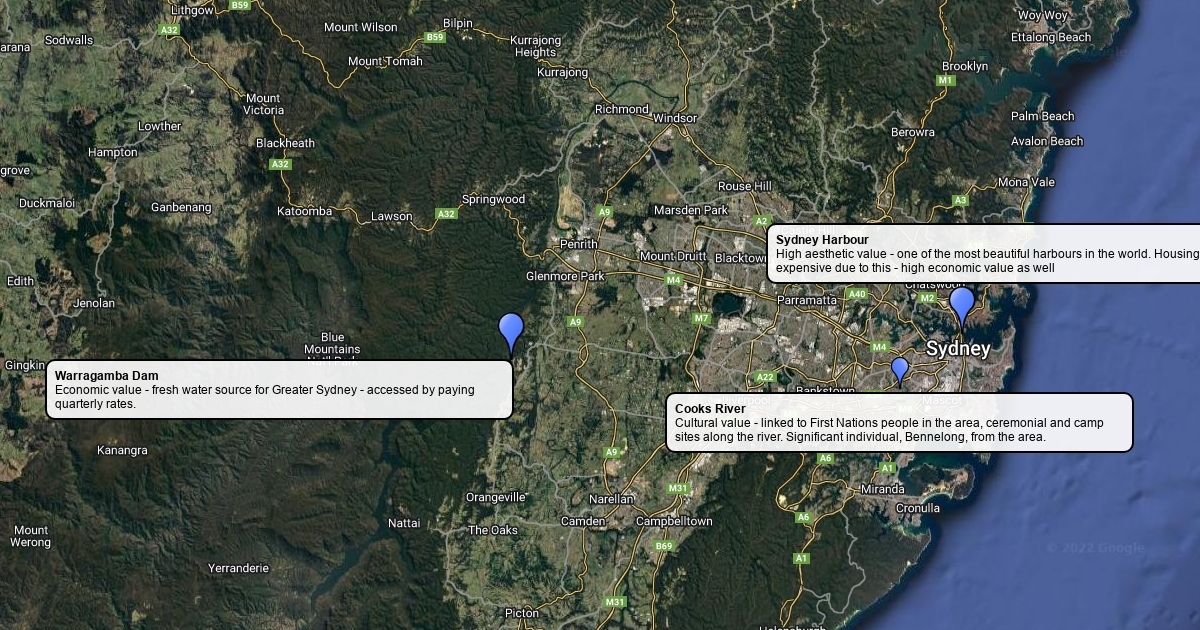Viewport: 1200px width, 630px height.
Task: Click the A40 road shield
Action: click(x=857, y=294)
